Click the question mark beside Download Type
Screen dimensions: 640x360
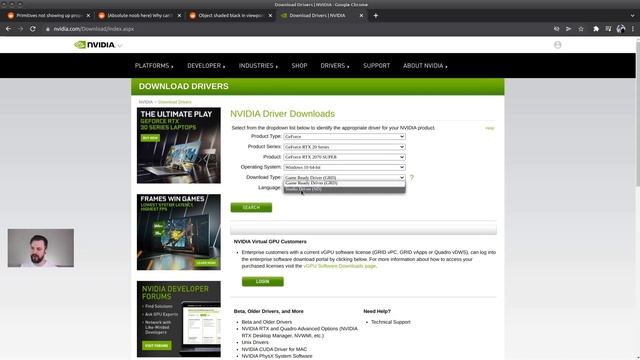click(x=411, y=178)
